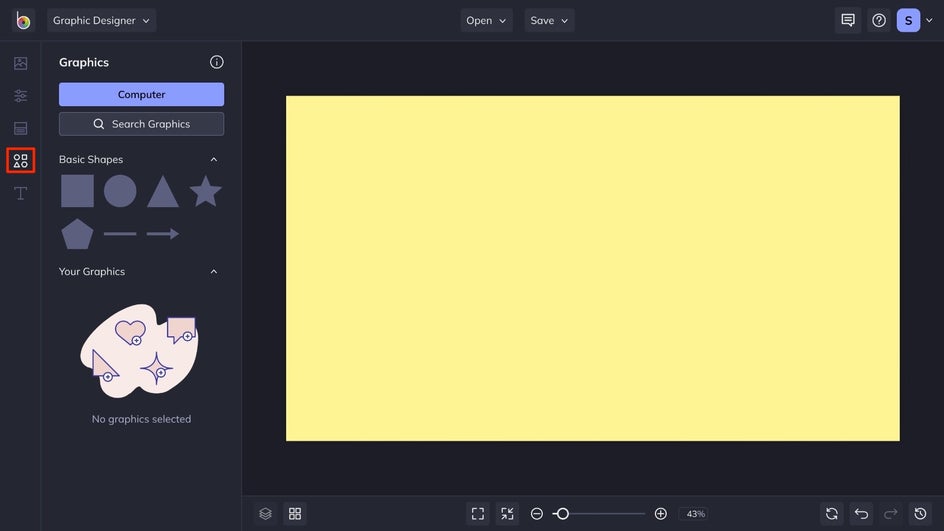Collapse the Basic Shapes section
This screenshot has width=944, height=531.
coord(214,160)
